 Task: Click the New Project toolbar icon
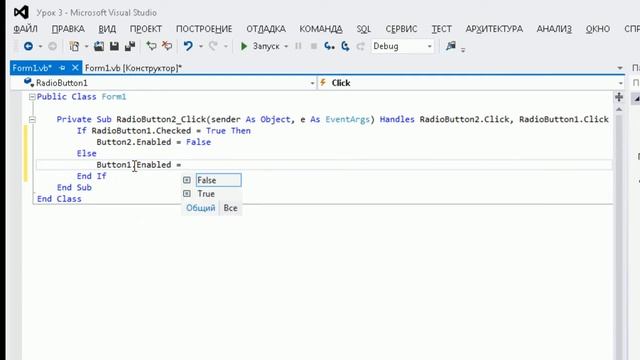[x=74, y=46]
